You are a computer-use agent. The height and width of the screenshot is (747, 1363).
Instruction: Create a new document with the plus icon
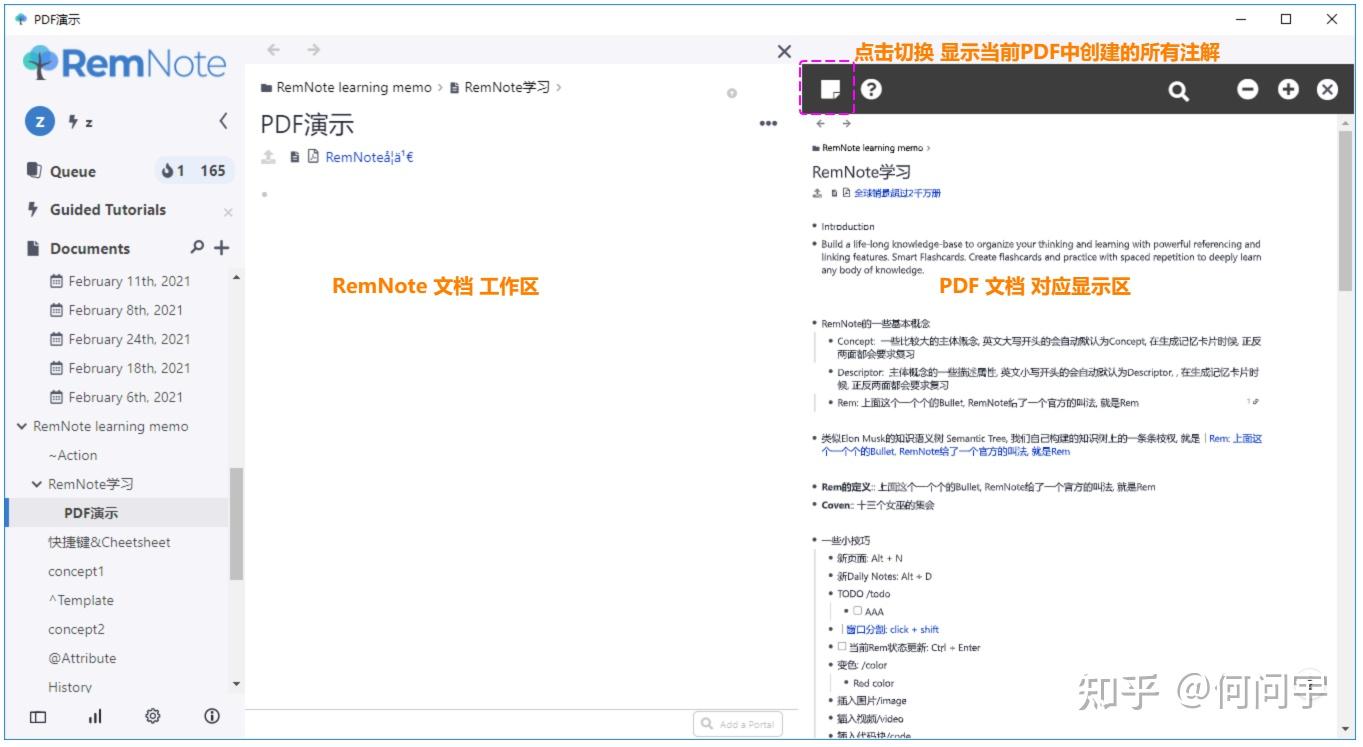click(x=220, y=247)
